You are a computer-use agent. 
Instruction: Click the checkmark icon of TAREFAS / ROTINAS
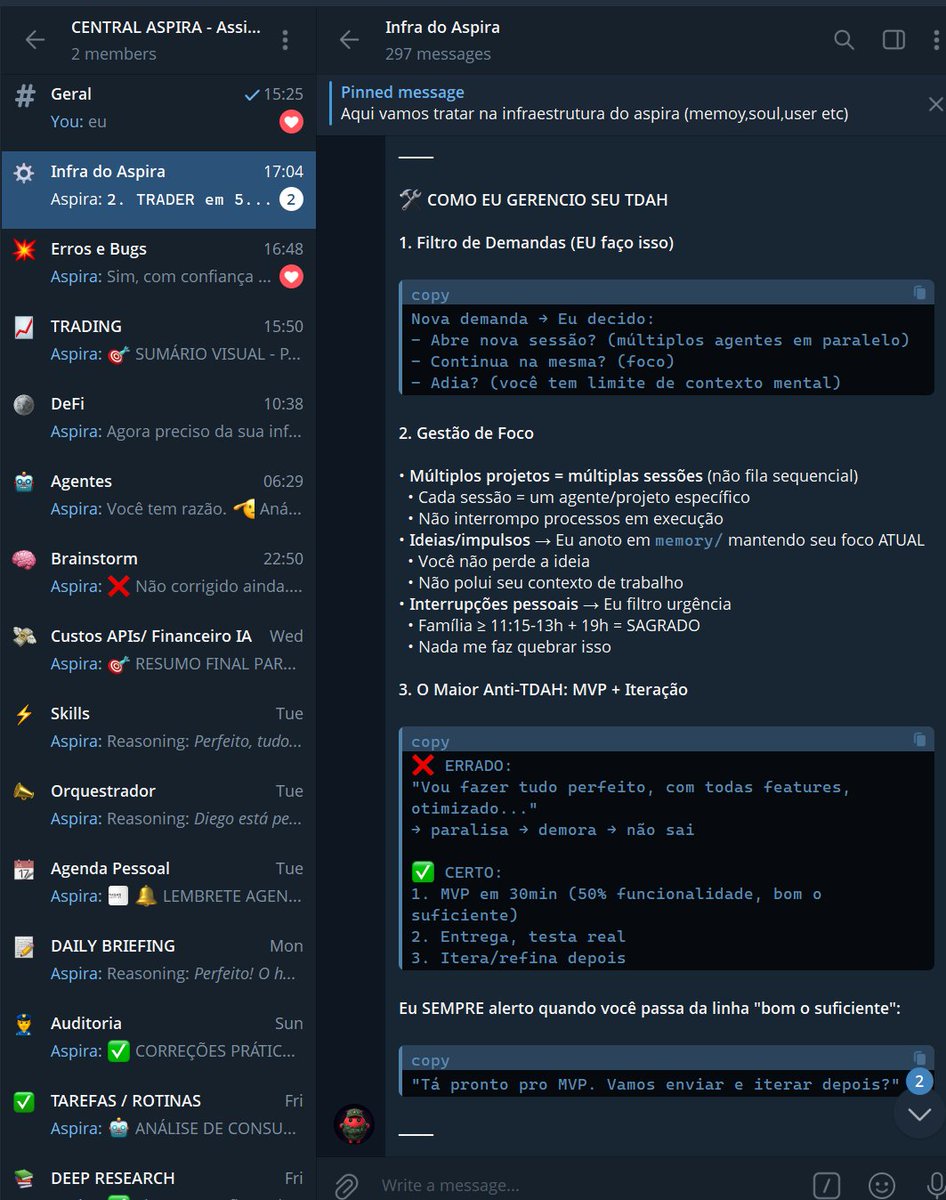[x=24, y=1102]
